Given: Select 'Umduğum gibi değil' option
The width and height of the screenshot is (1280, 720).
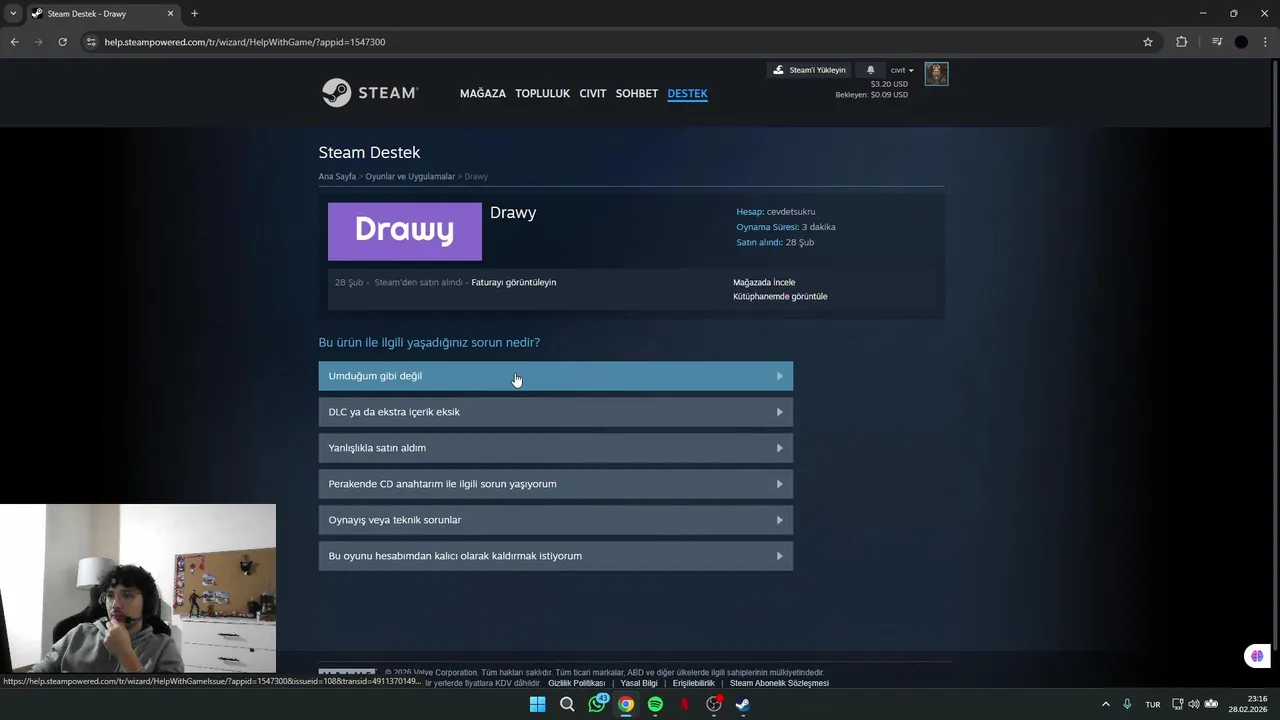Looking at the screenshot, I should (555, 376).
